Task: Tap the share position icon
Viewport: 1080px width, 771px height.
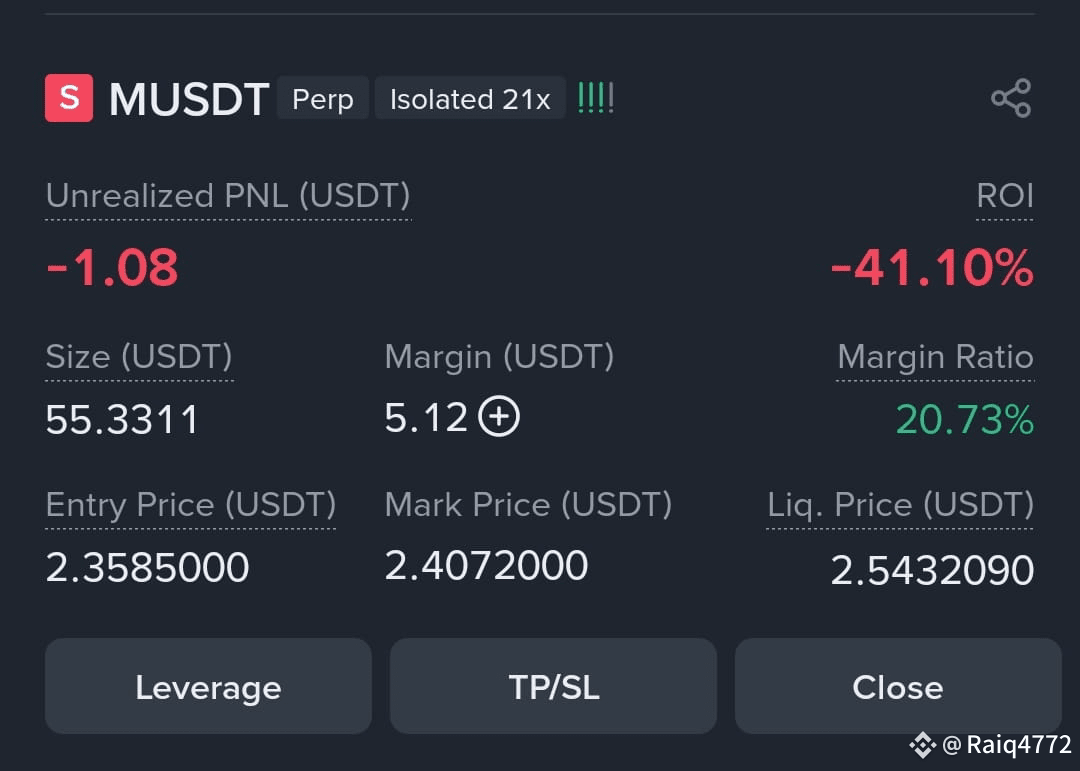Action: [1011, 98]
